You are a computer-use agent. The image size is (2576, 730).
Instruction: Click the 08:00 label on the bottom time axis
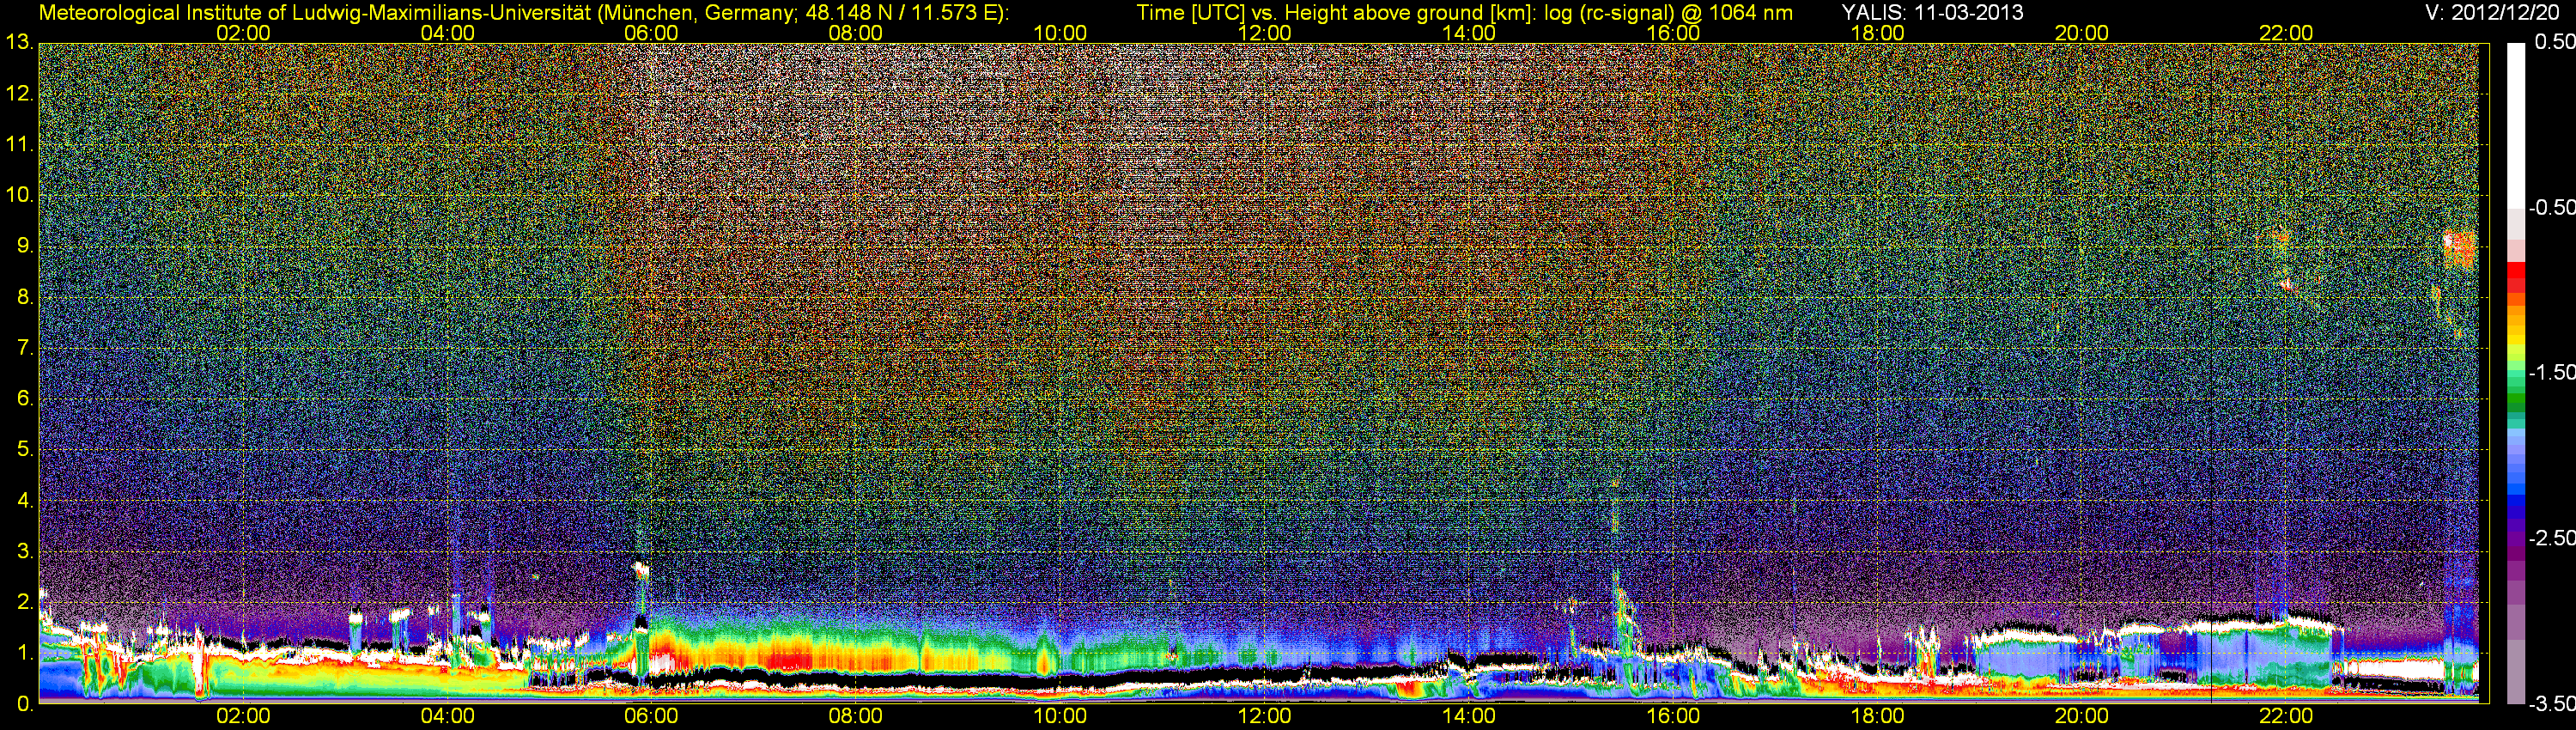click(856, 716)
